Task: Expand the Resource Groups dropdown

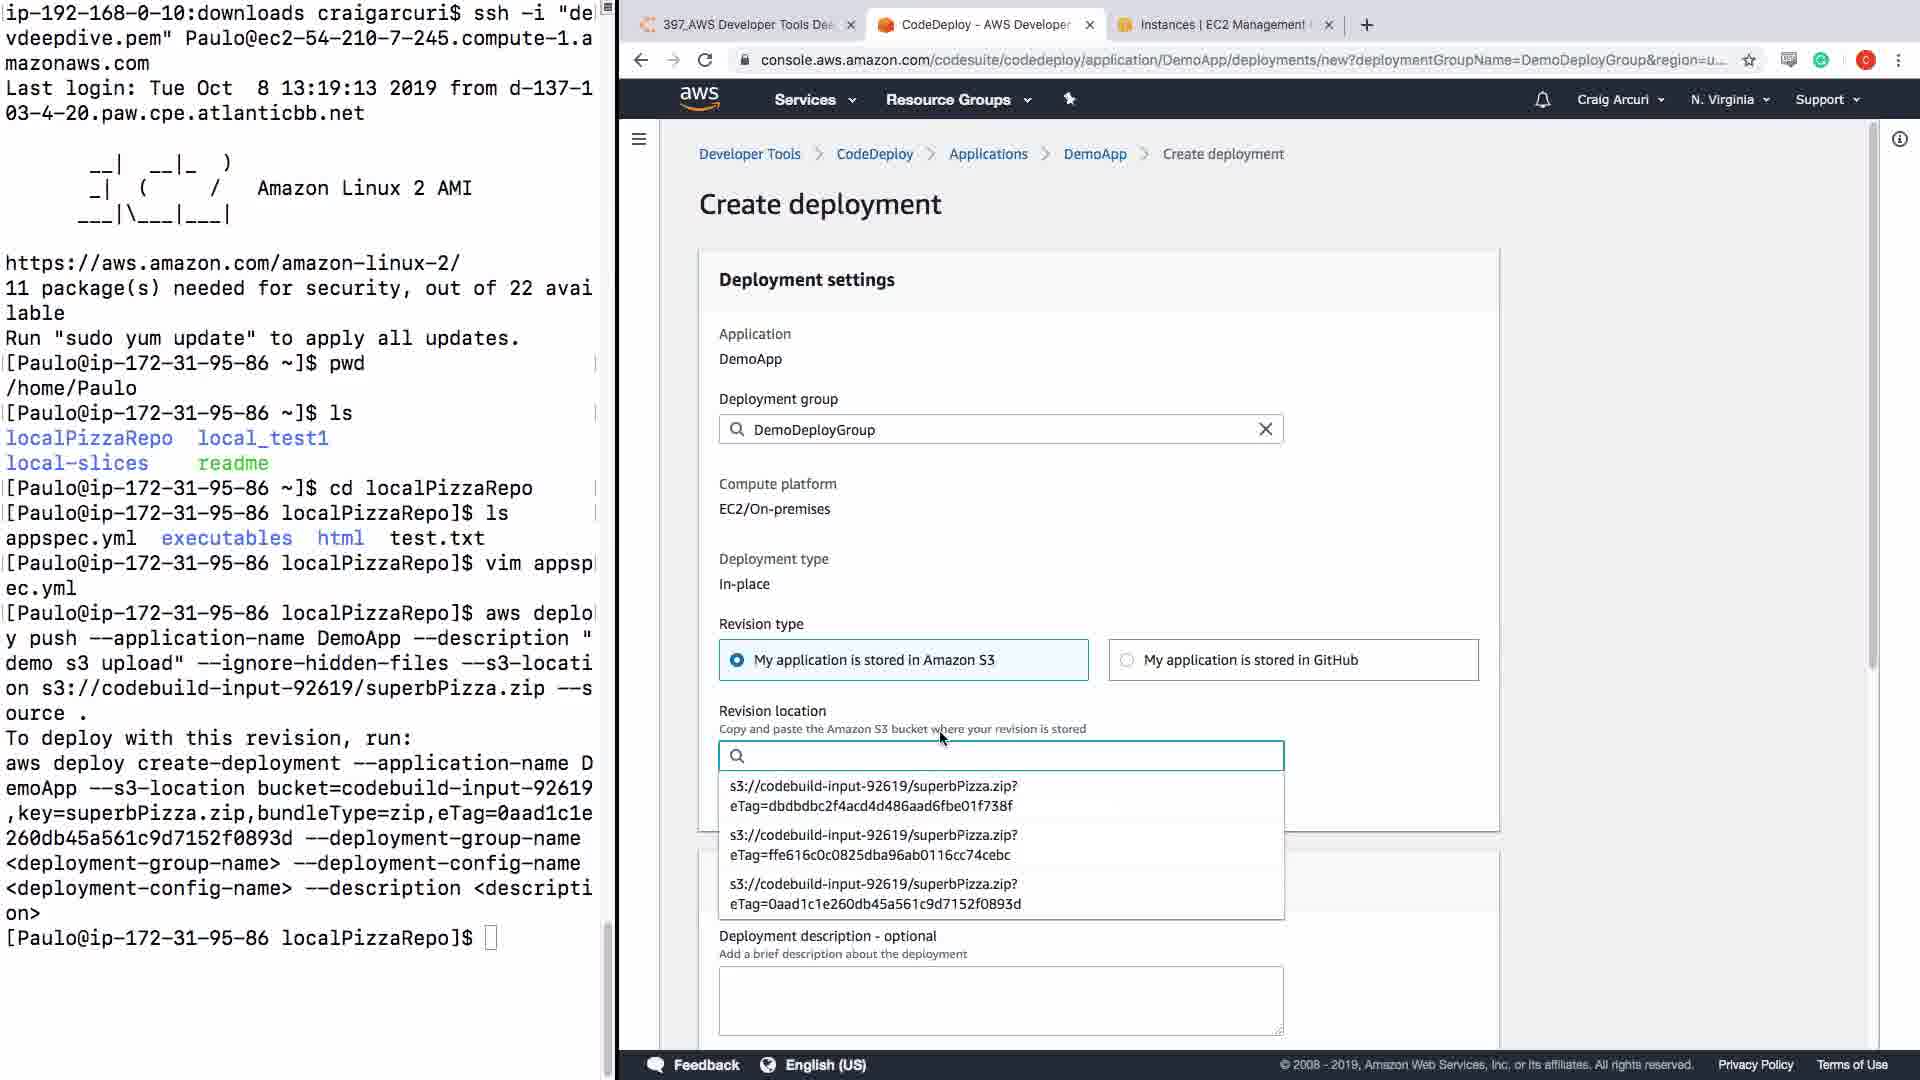Action: 958,100
